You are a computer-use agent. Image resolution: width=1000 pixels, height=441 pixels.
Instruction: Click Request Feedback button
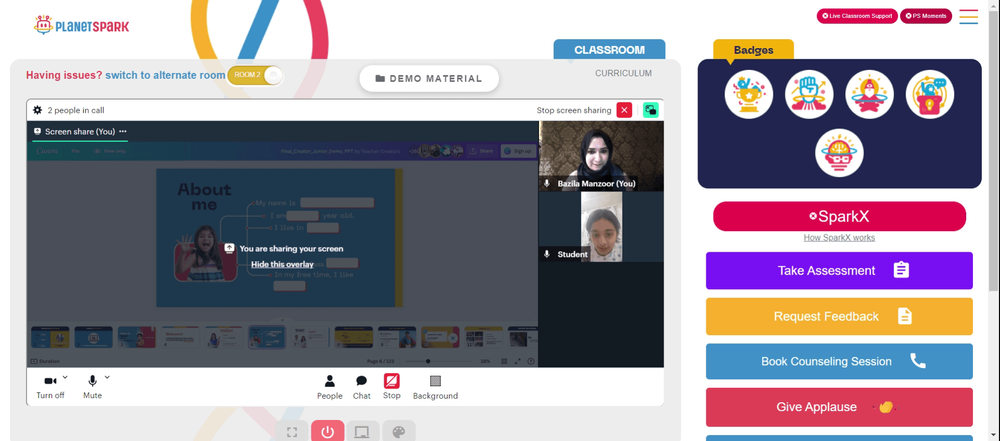pos(839,317)
